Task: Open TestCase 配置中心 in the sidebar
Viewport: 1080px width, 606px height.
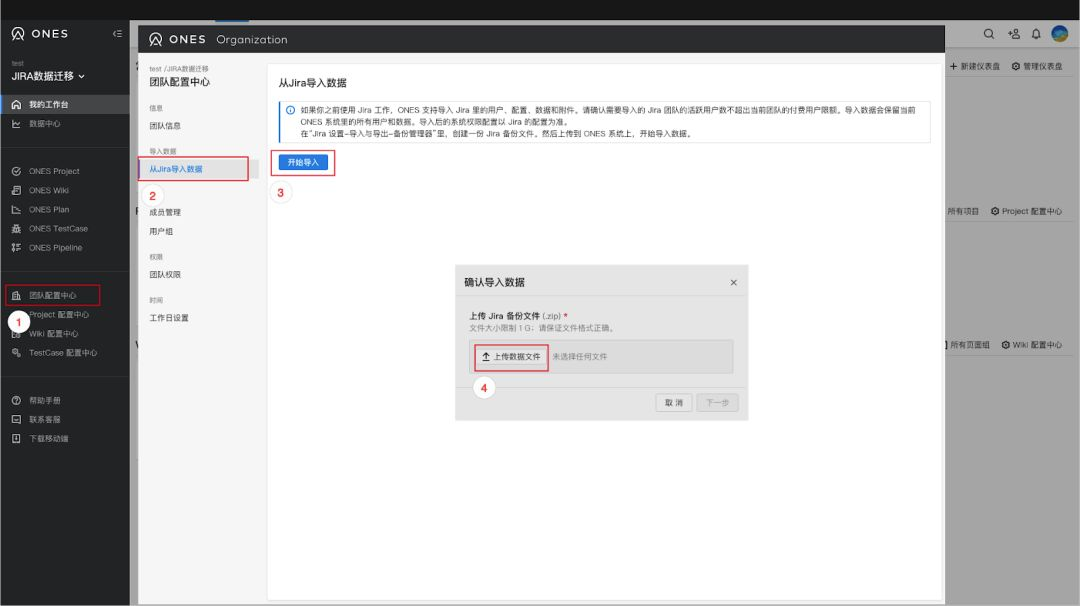Action: (65, 353)
